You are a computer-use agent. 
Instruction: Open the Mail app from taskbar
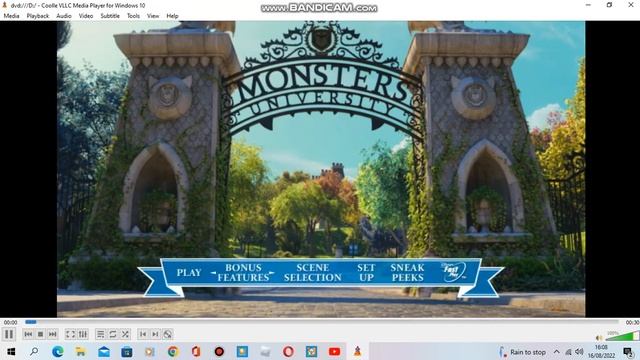pos(104,351)
